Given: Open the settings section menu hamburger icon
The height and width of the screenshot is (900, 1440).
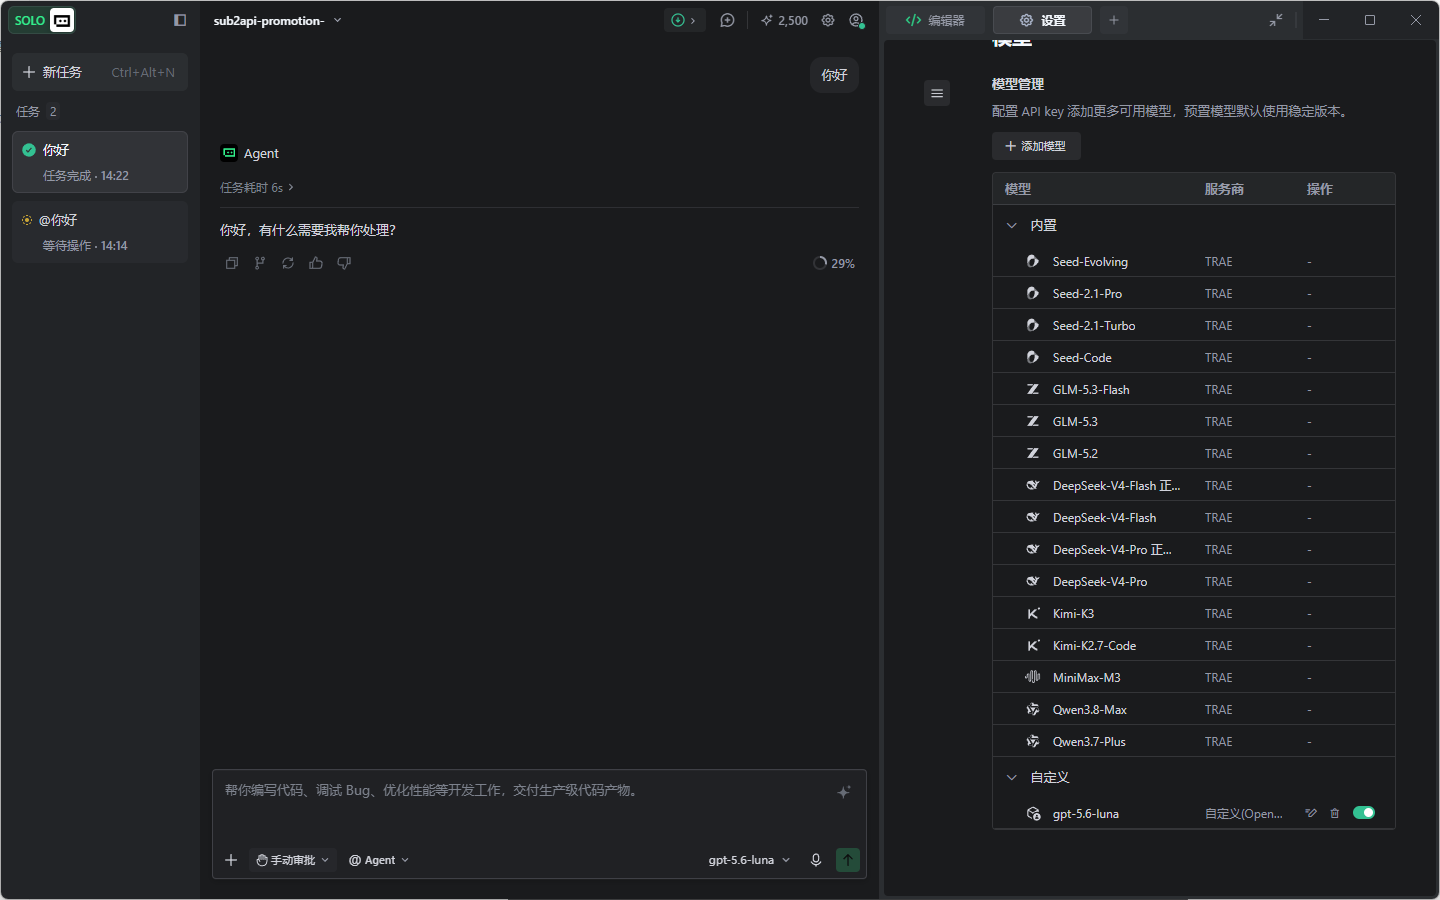Looking at the screenshot, I should 937,93.
